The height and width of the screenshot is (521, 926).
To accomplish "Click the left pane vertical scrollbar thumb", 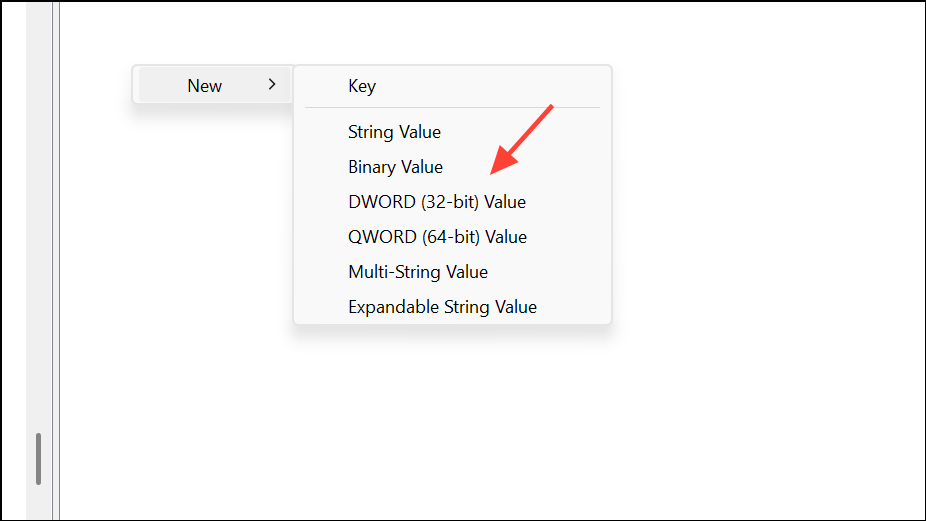I will [x=39, y=458].
